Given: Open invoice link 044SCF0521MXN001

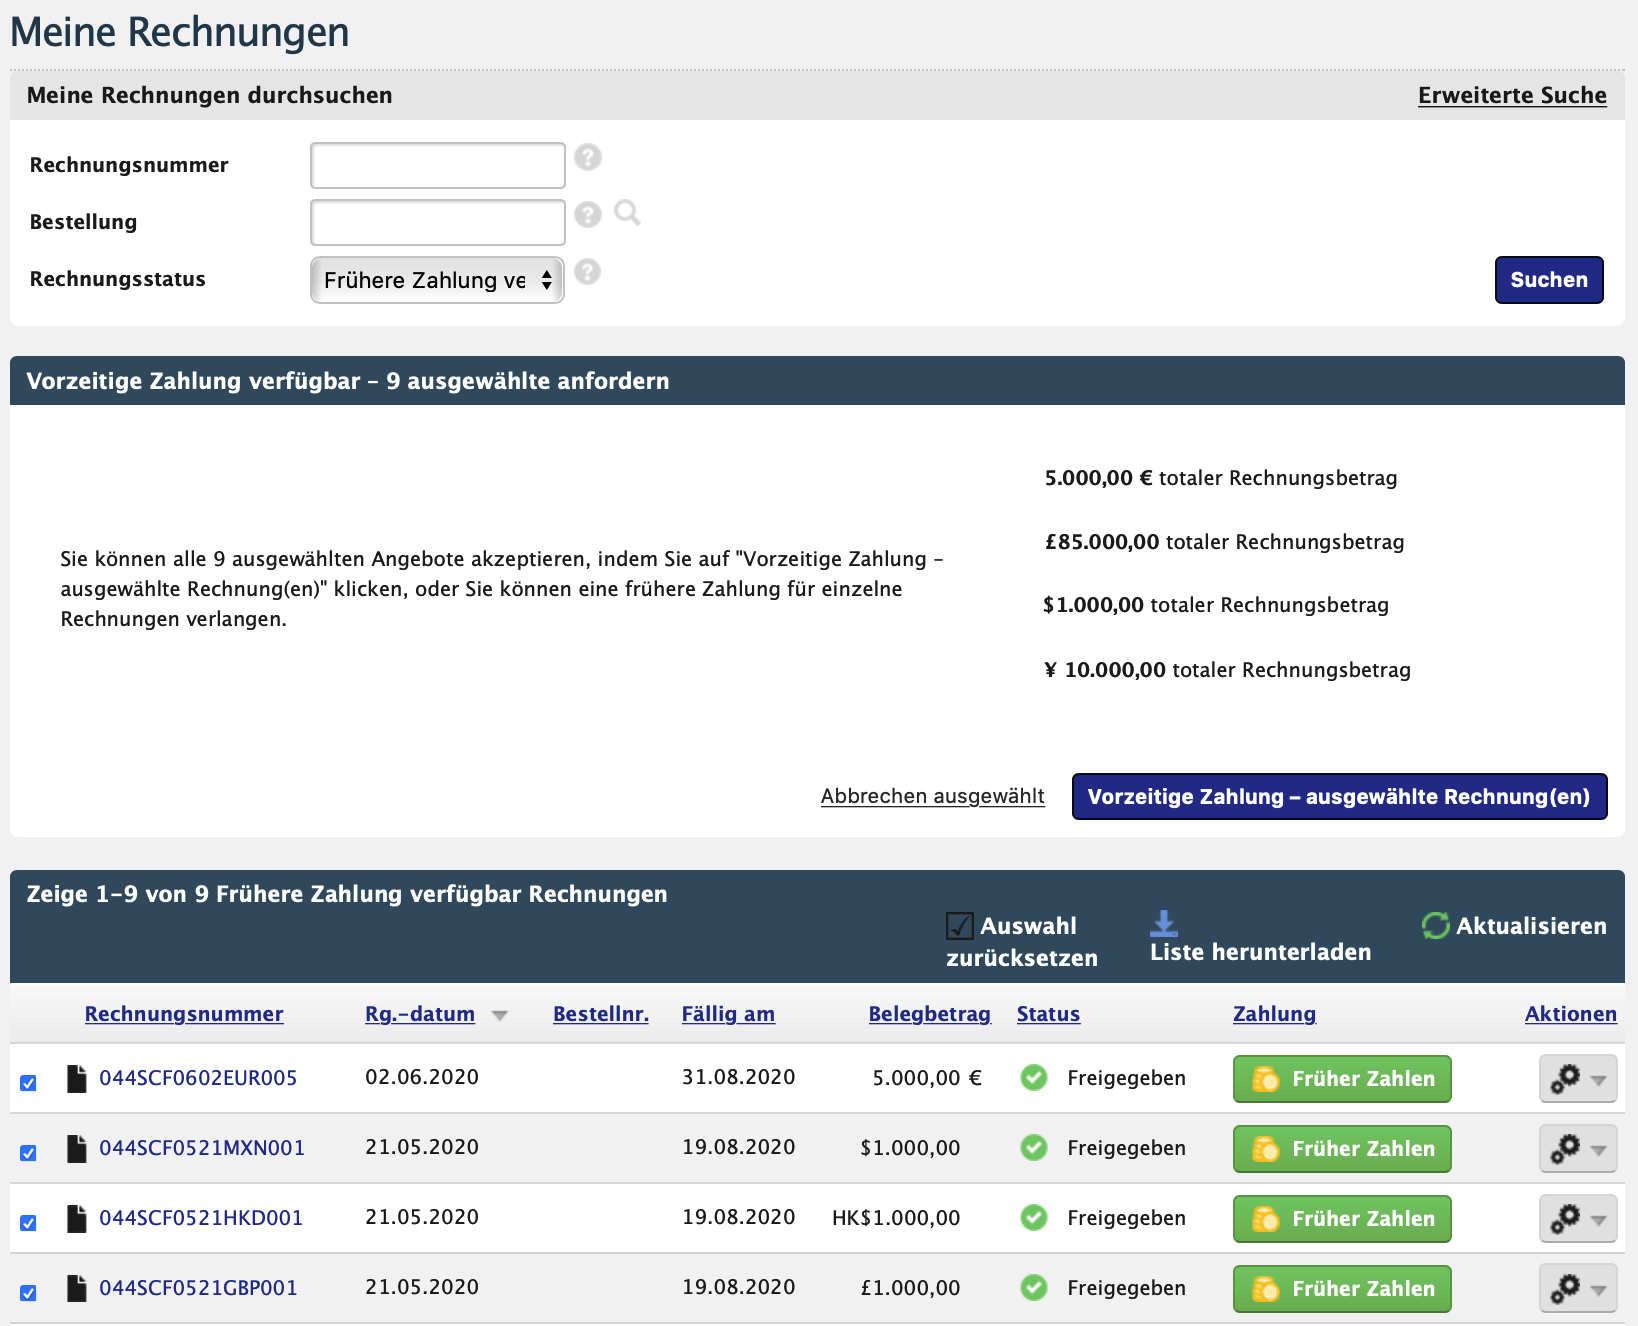Looking at the screenshot, I should coord(202,1148).
